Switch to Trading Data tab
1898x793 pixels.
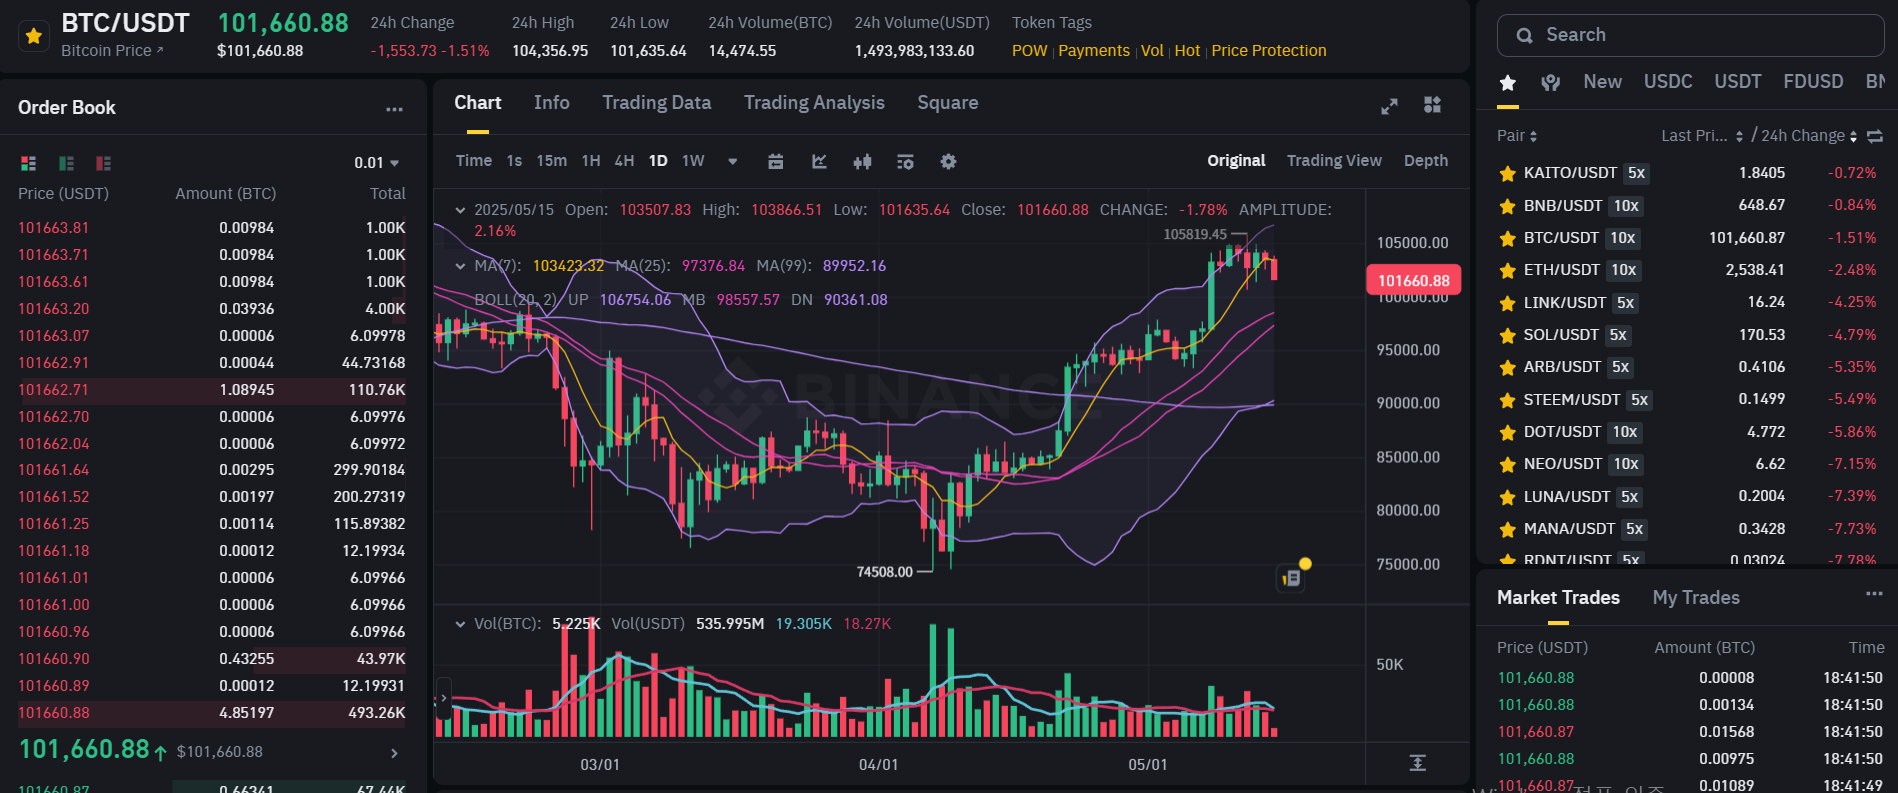coord(656,103)
